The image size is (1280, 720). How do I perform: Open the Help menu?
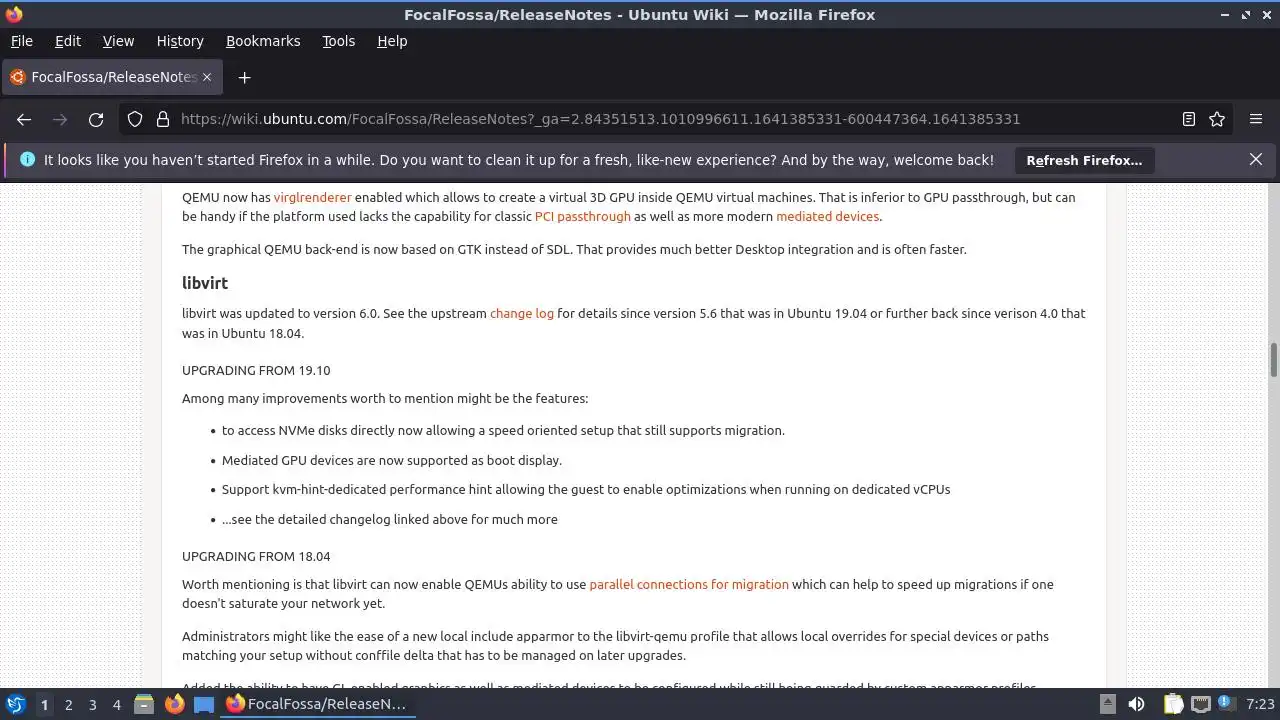tap(392, 41)
